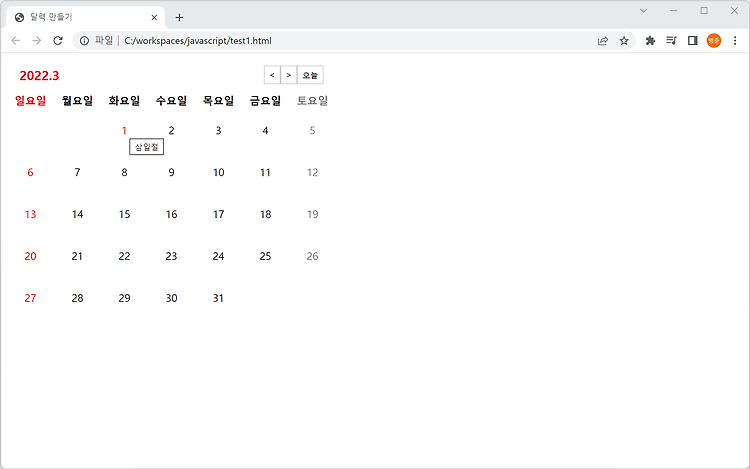
Task: Click the 수요일 column header
Action: (171, 101)
